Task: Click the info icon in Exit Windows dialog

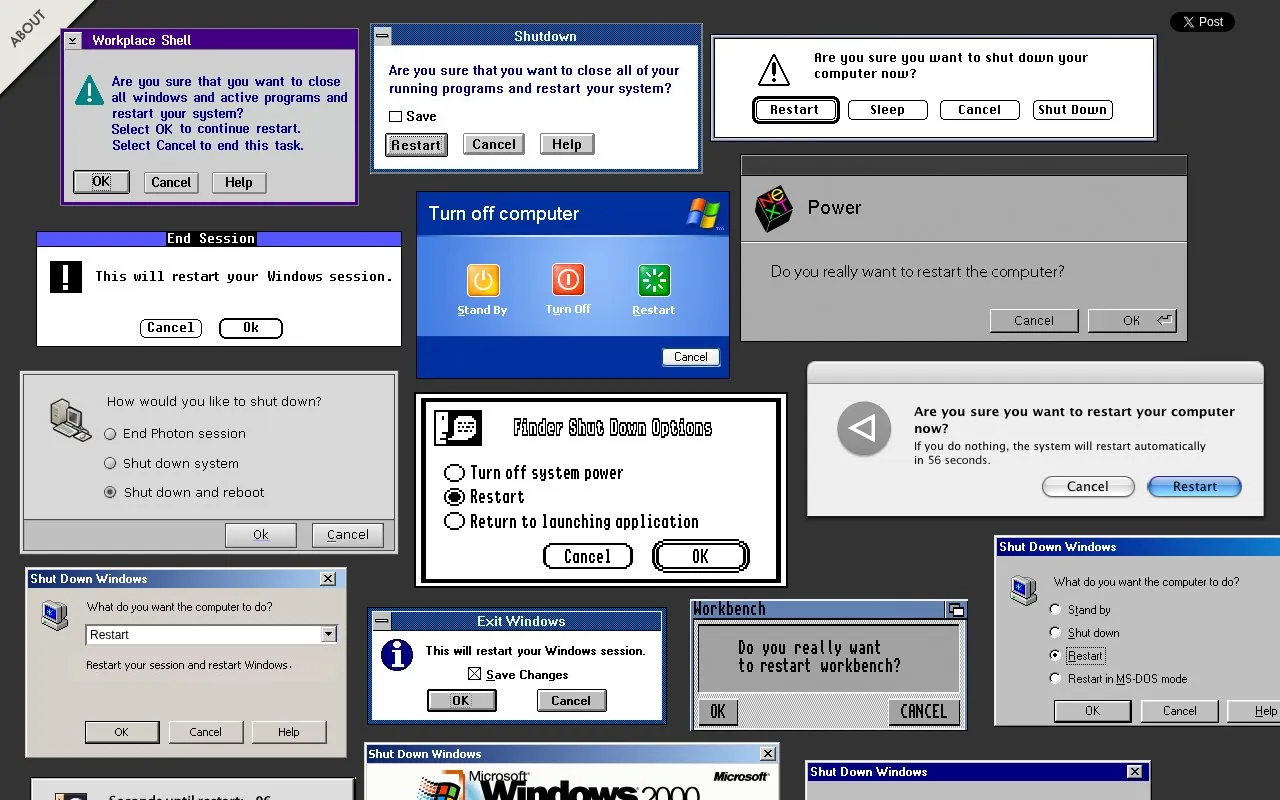Action: (x=397, y=655)
